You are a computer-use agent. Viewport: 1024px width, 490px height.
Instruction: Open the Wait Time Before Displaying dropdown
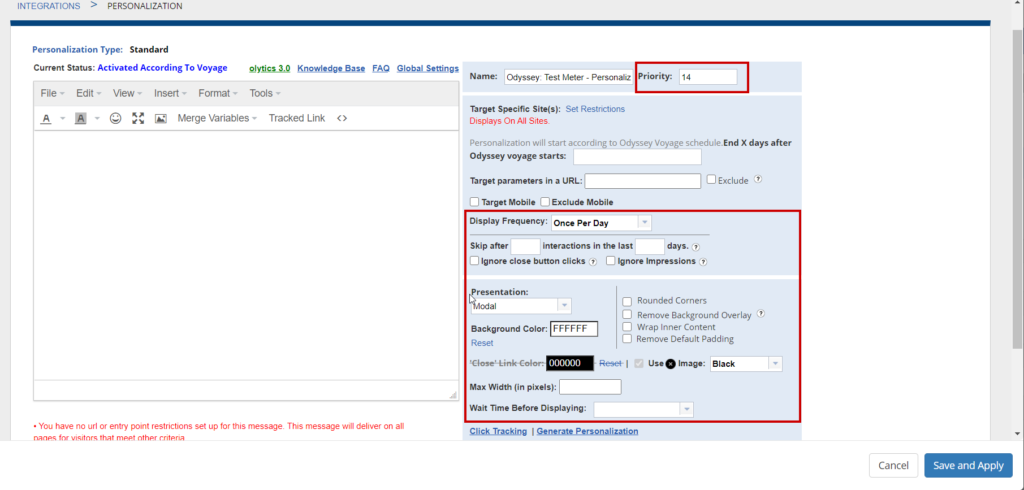(x=643, y=409)
